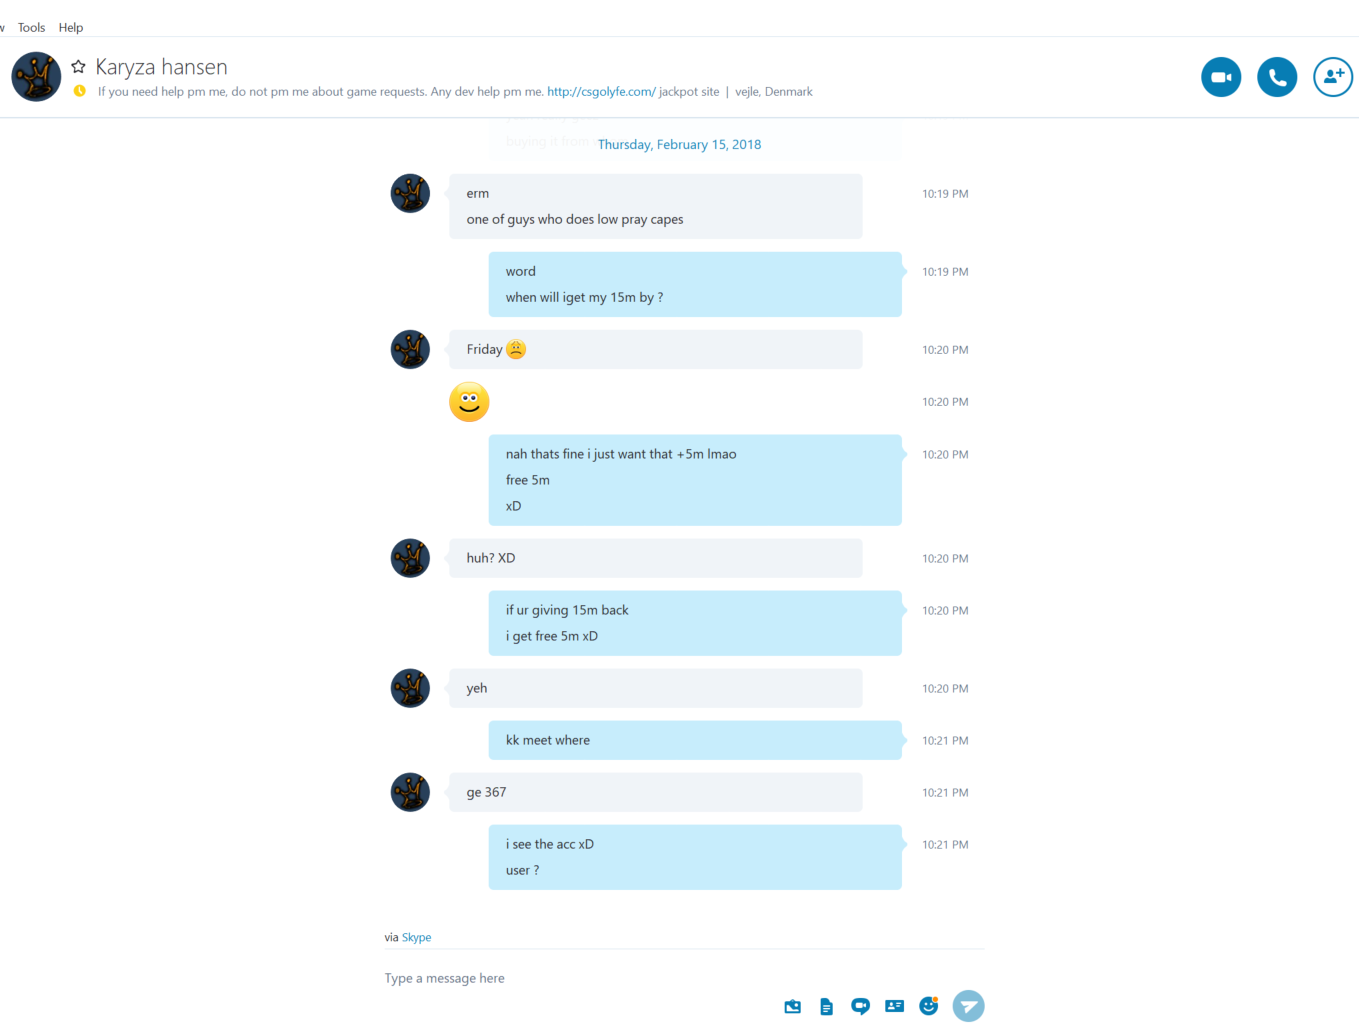Click the 'Thursday, February 15, 2018' date header

point(679,144)
